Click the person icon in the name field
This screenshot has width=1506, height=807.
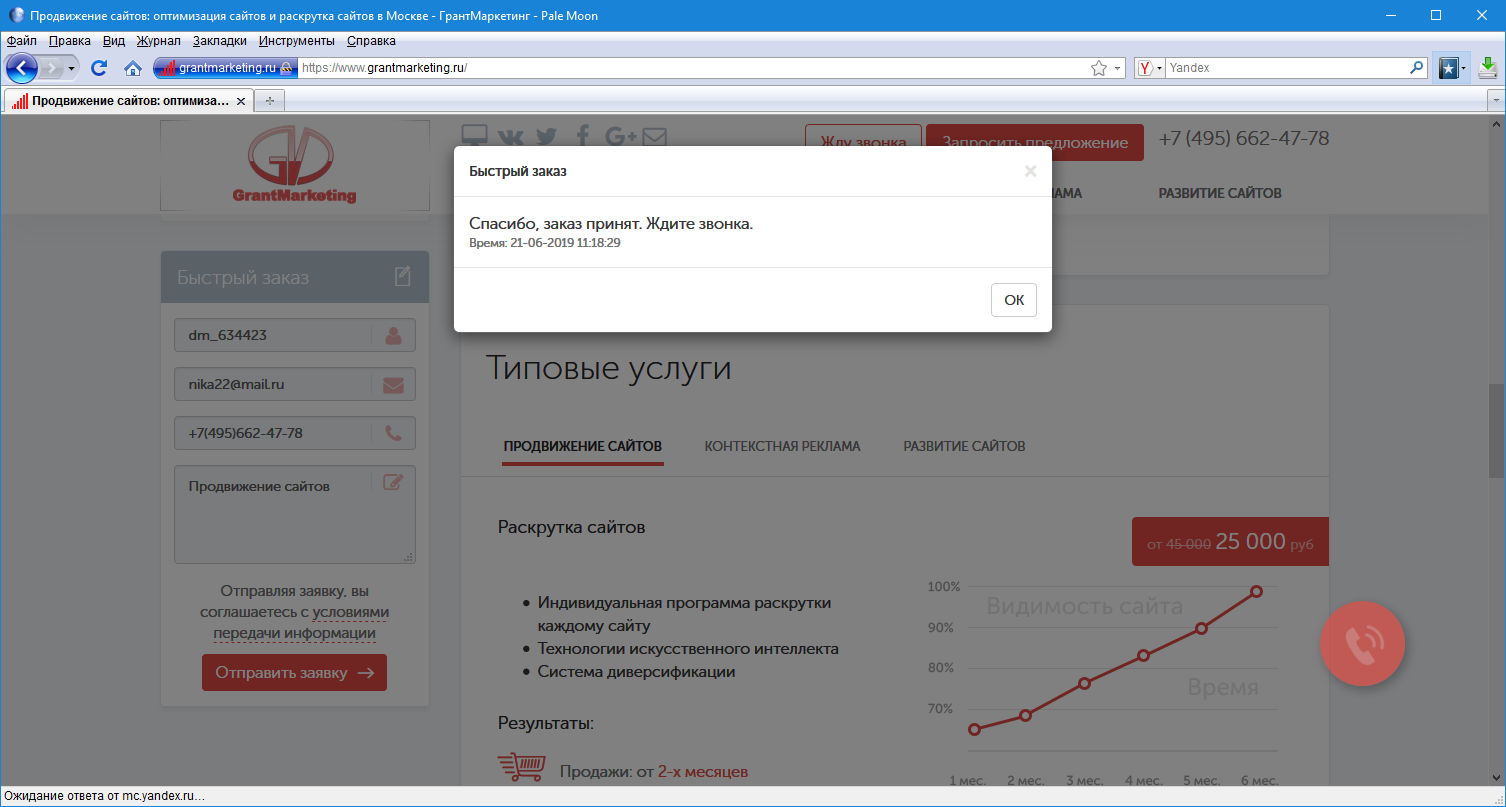[394, 336]
